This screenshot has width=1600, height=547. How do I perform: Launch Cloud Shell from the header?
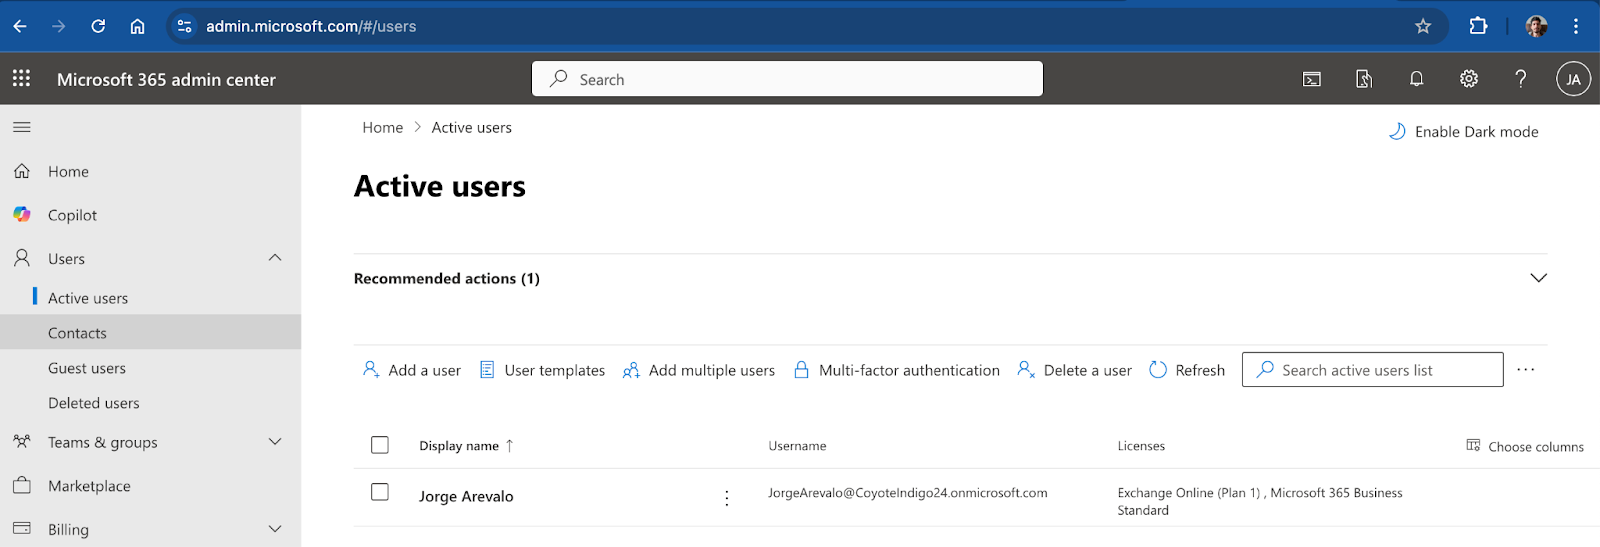(1312, 79)
